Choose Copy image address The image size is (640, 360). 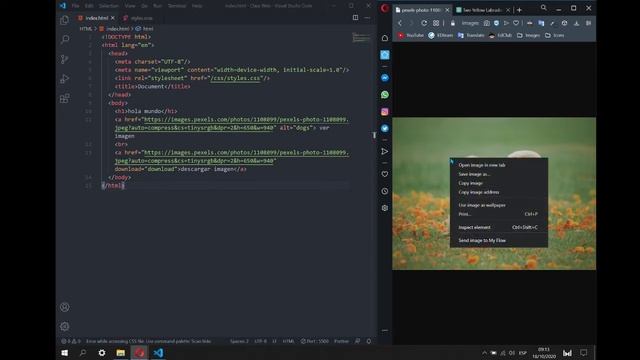click(x=498, y=192)
